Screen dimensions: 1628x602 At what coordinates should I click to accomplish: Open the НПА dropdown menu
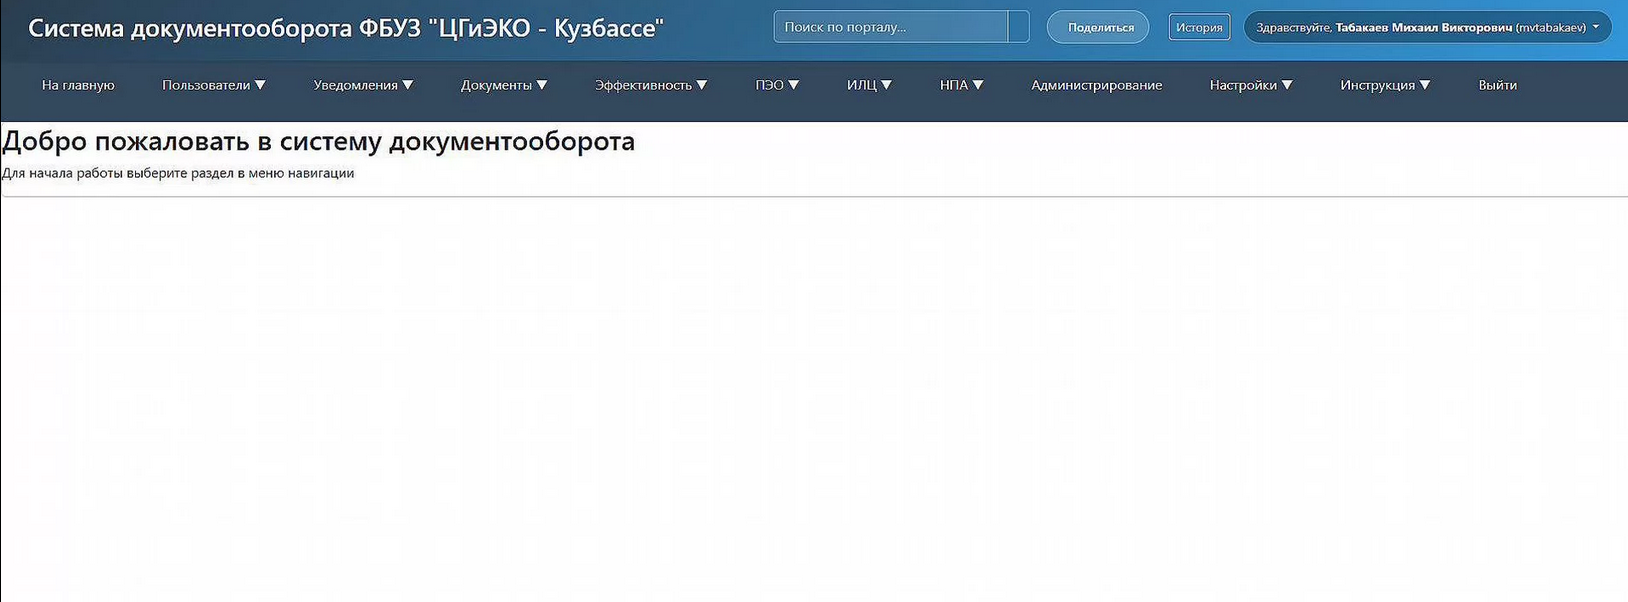click(x=961, y=85)
